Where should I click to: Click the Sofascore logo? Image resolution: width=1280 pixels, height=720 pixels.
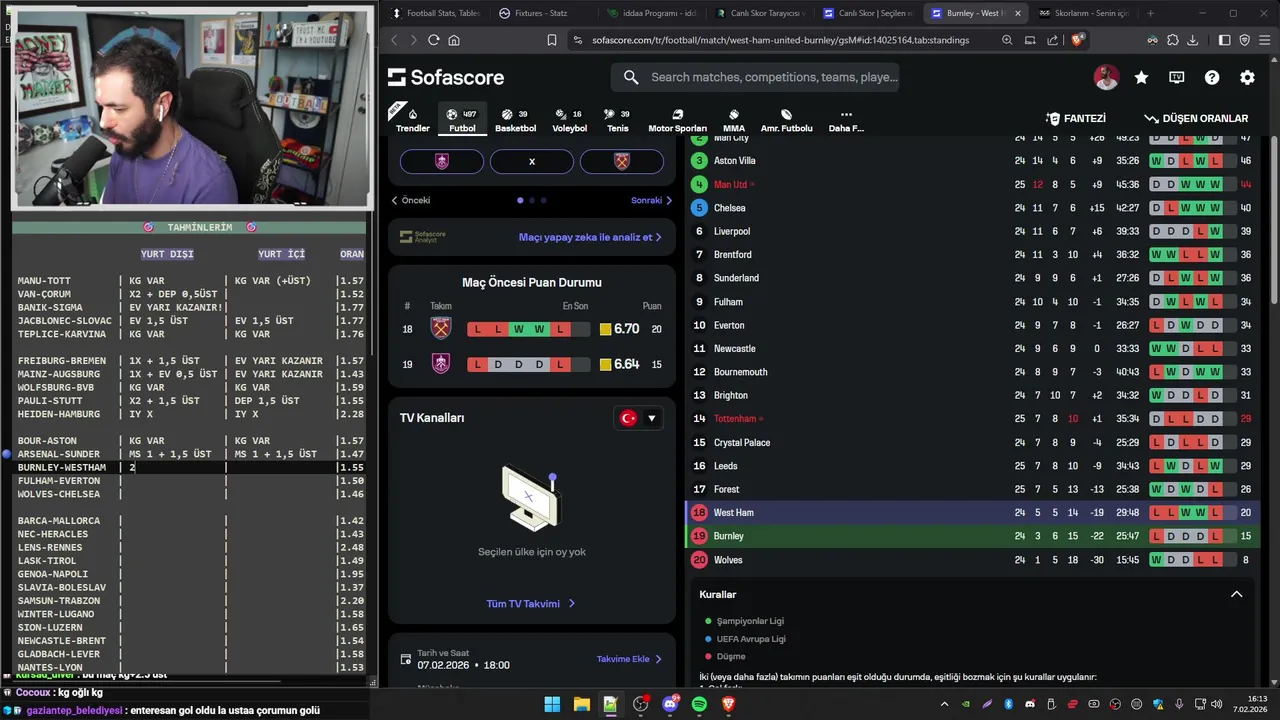446,77
